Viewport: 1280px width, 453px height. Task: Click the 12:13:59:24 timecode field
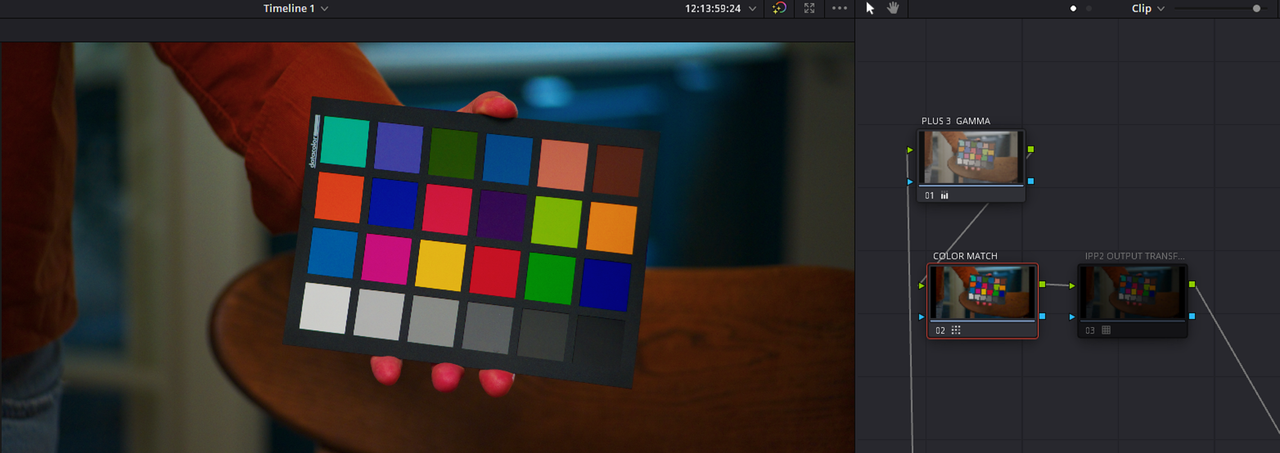[713, 8]
